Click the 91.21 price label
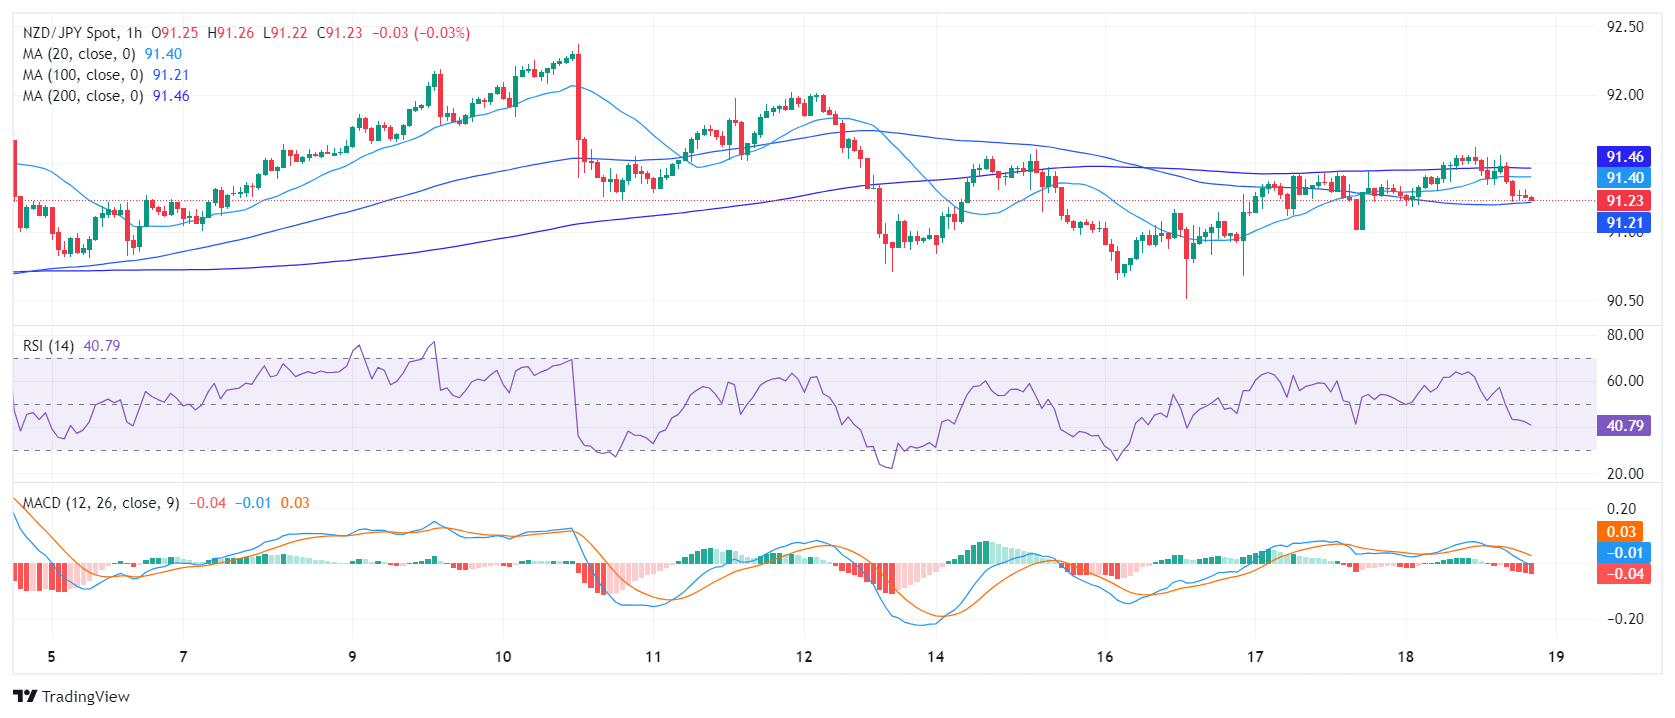Viewport: 1675px width, 718px height. click(x=1624, y=223)
